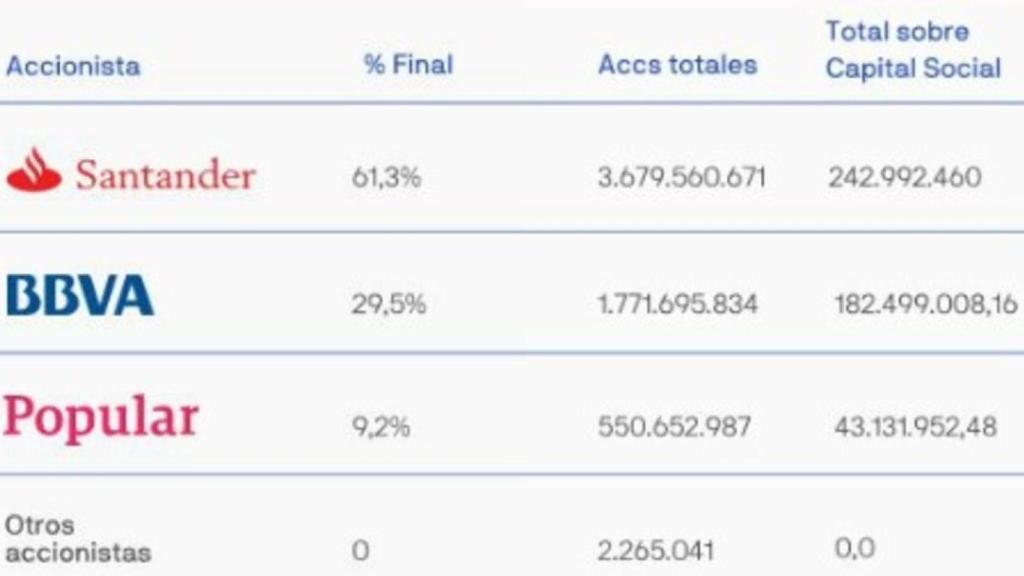
Task: Click BBVA capital value 182.499.008,16
Action: click(925, 304)
